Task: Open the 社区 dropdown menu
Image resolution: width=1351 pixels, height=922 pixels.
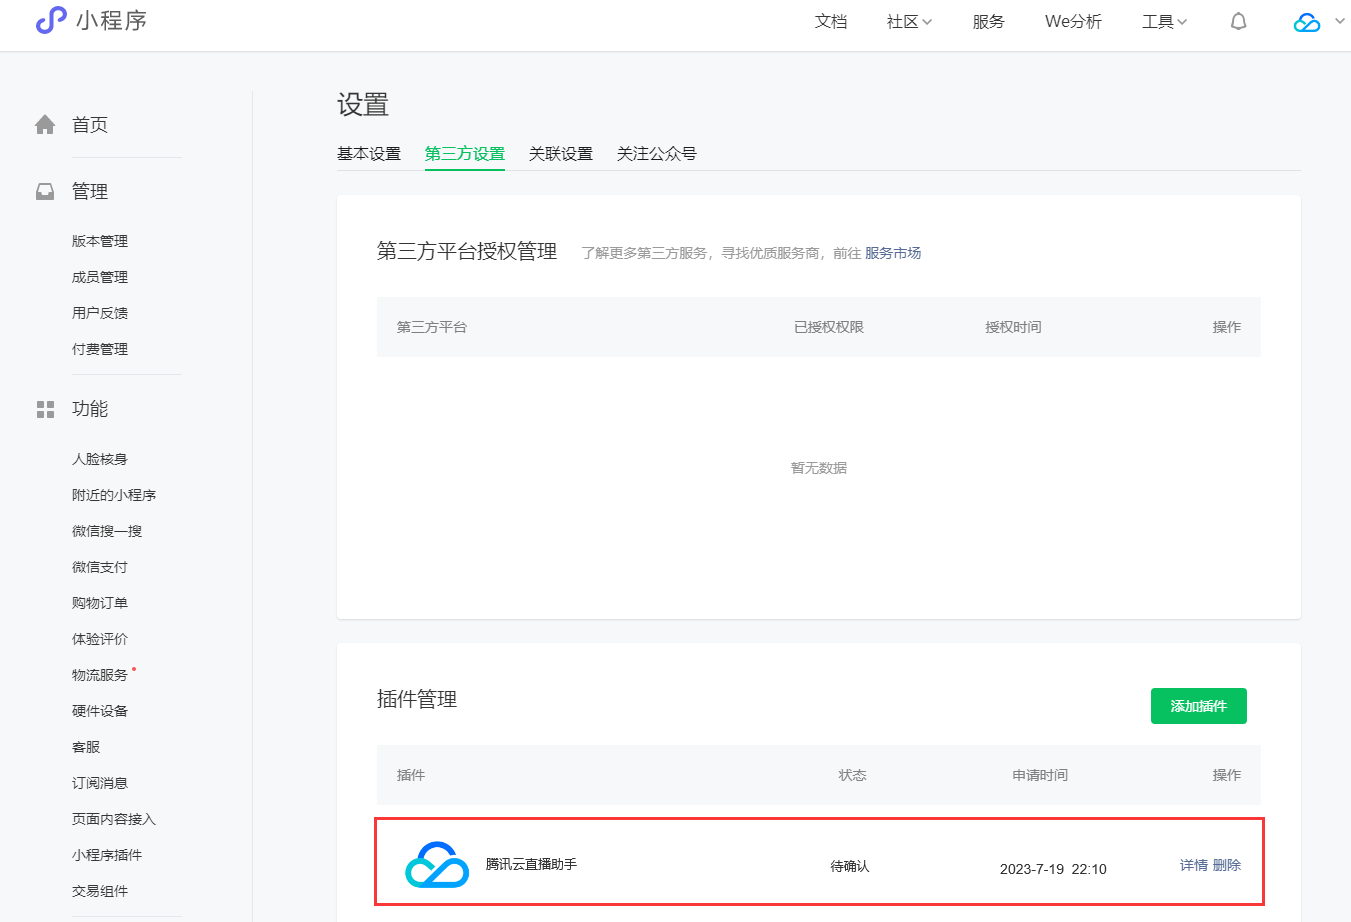Action: tap(909, 21)
